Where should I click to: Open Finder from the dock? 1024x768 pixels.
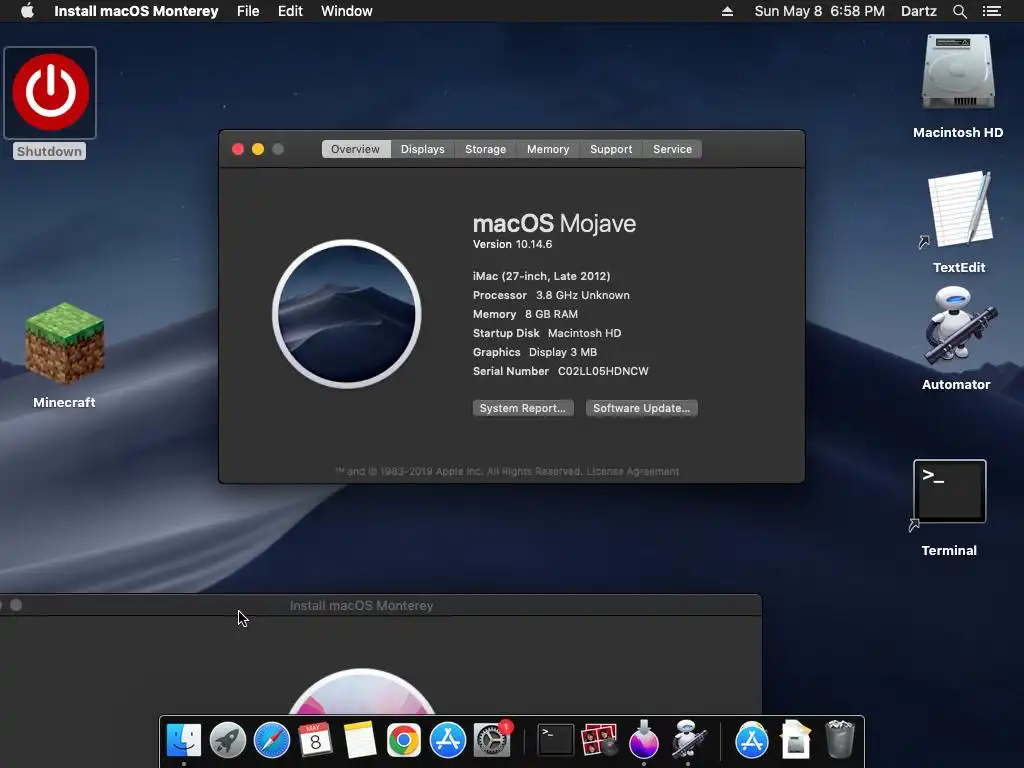point(184,741)
